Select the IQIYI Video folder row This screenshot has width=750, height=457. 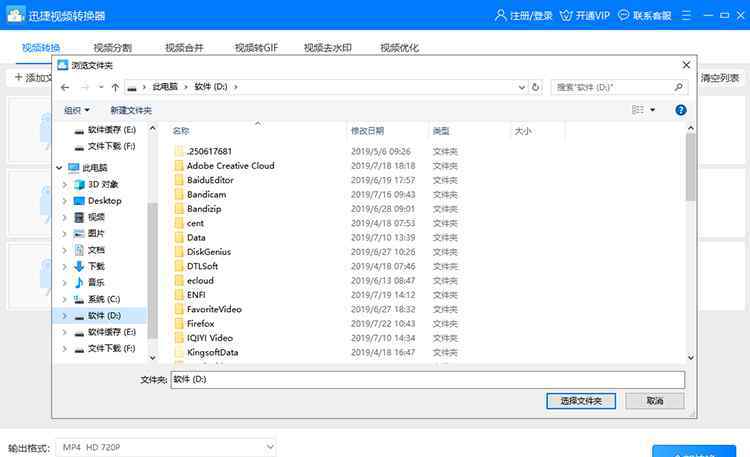[x=316, y=338]
